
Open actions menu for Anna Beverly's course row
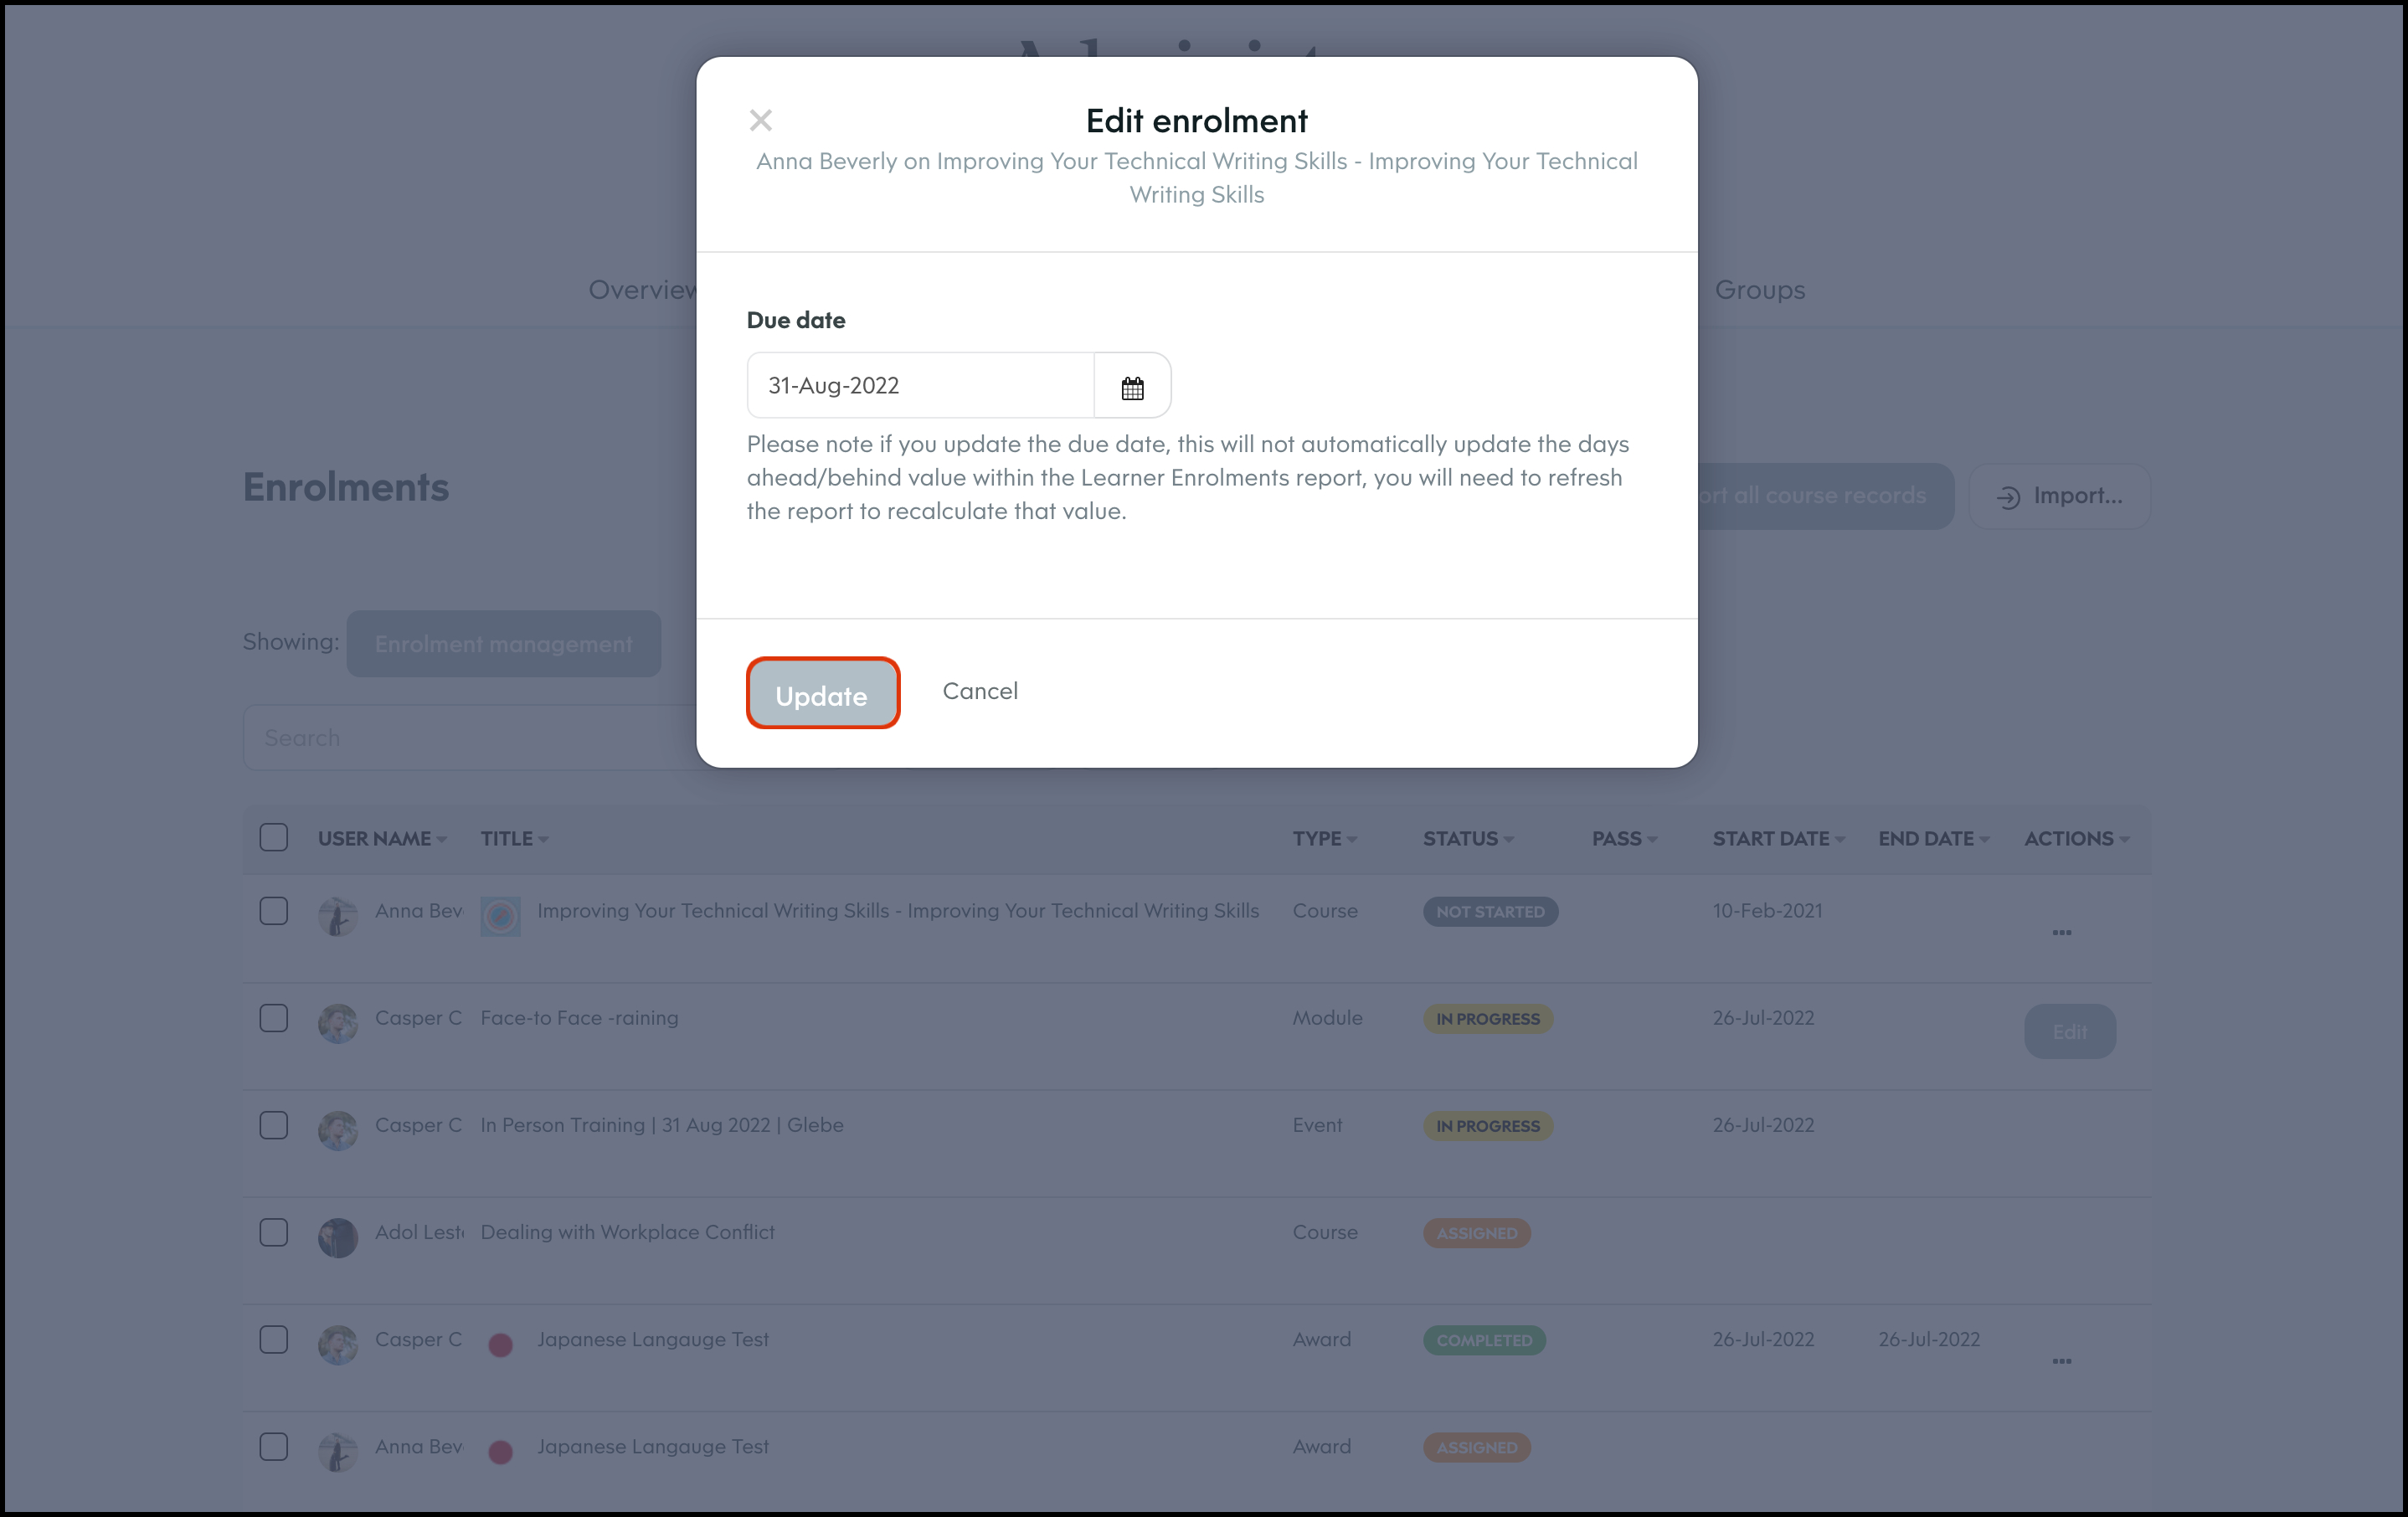click(x=2061, y=932)
